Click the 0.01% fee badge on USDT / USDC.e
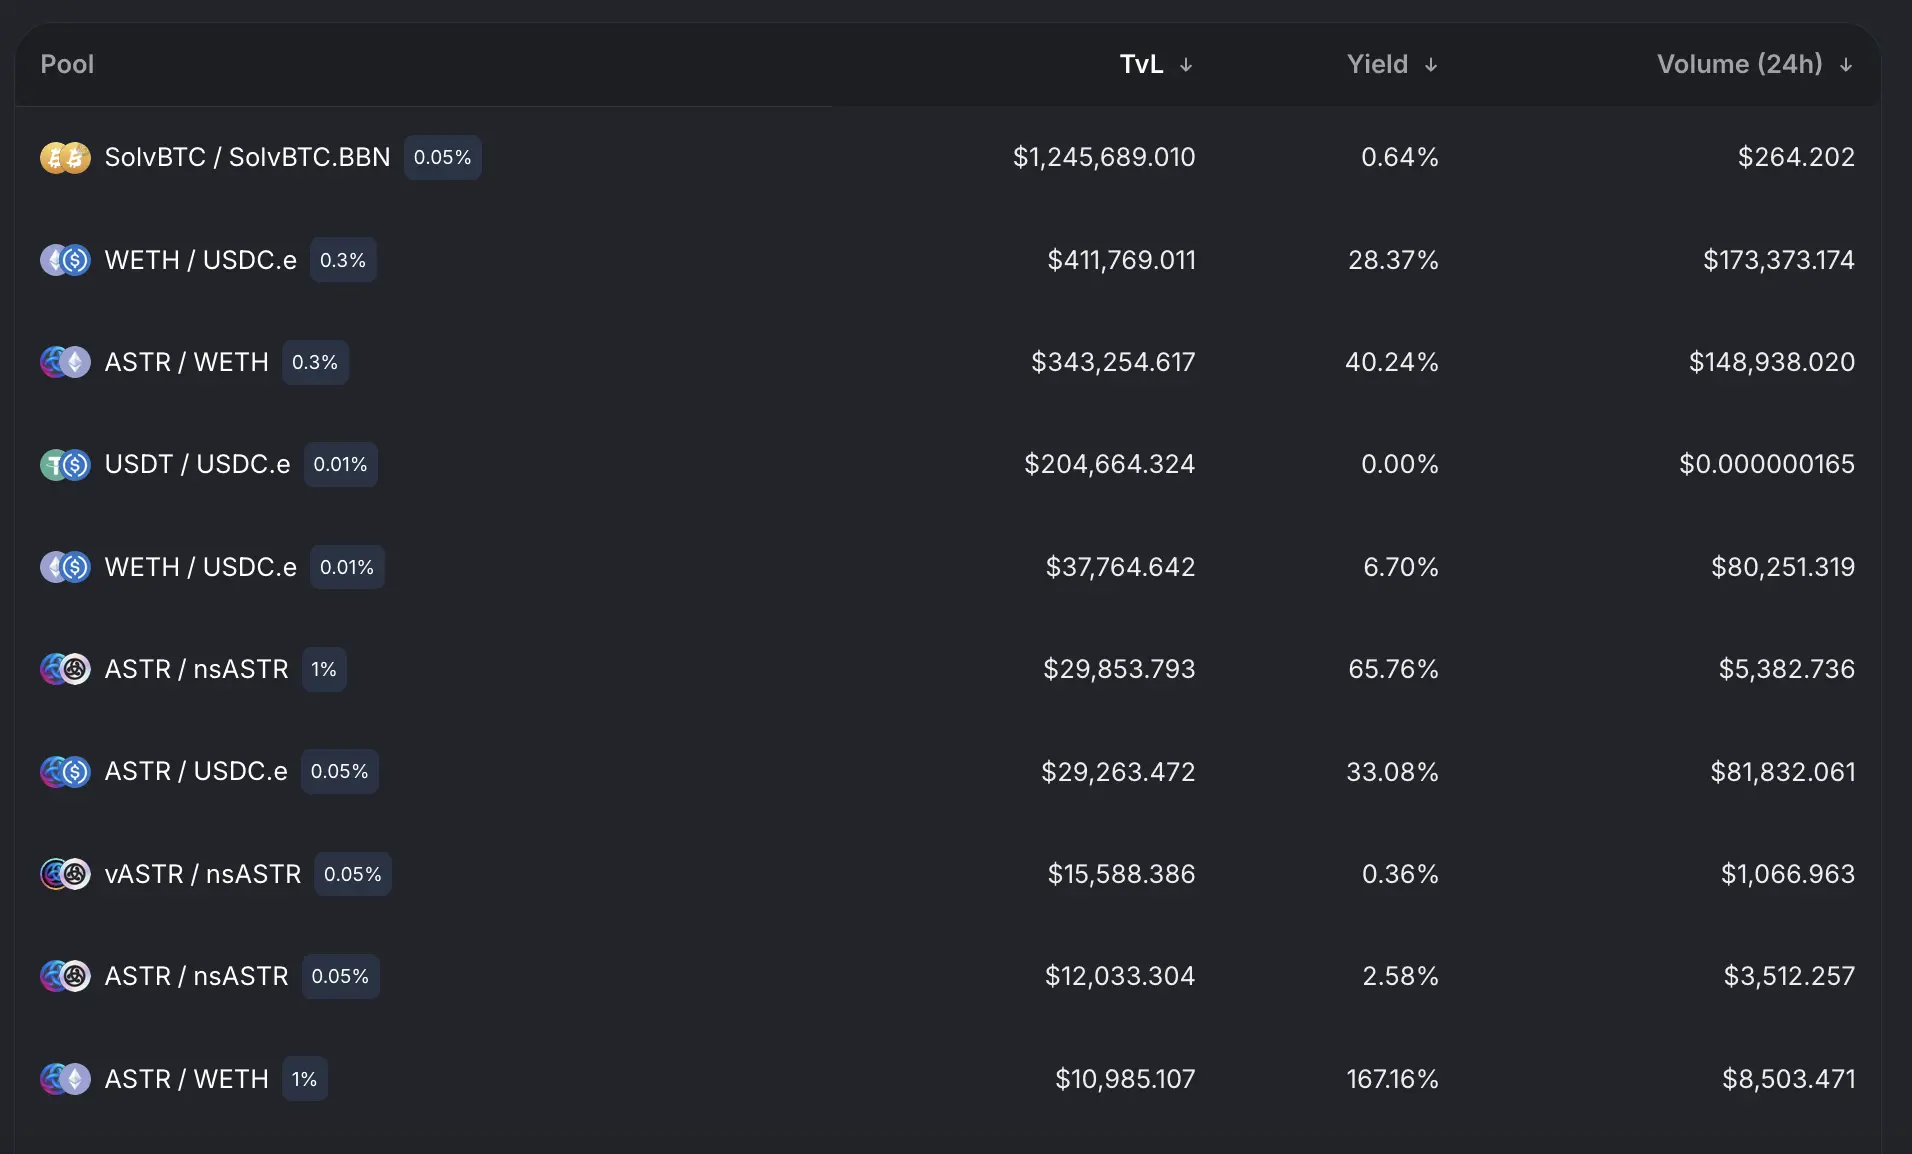This screenshot has height=1154, width=1912. point(340,465)
